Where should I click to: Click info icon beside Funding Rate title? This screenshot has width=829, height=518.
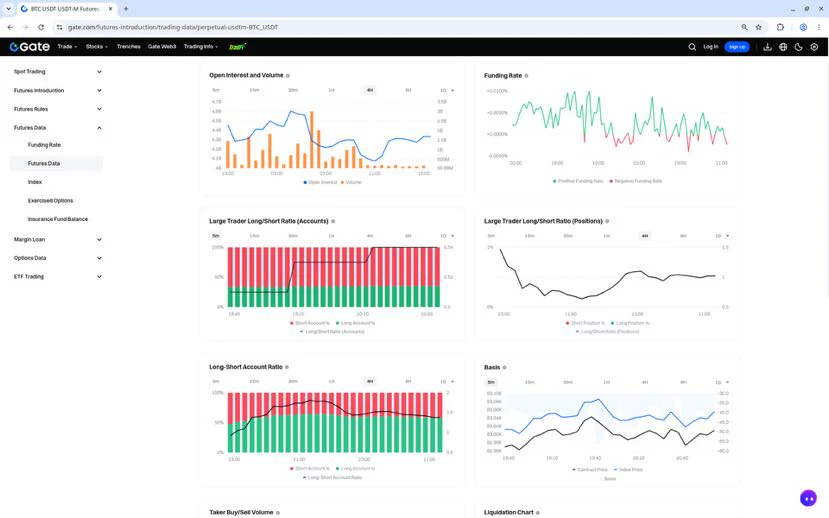pos(526,76)
